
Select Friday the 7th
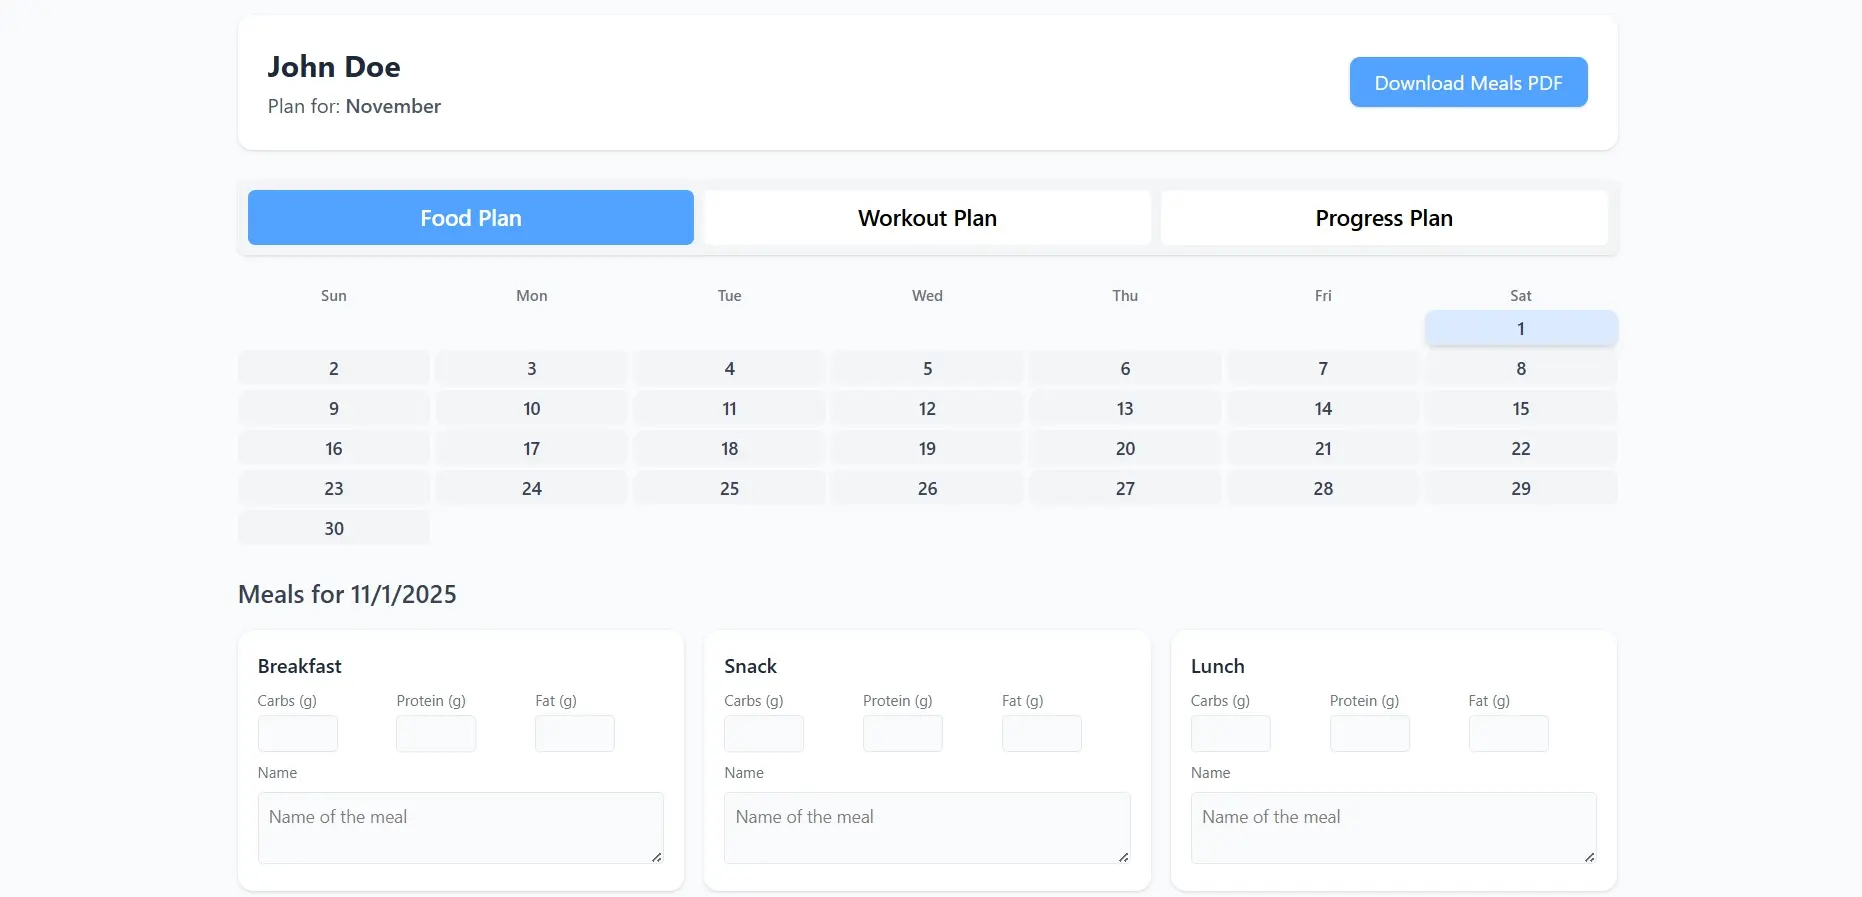click(1322, 369)
